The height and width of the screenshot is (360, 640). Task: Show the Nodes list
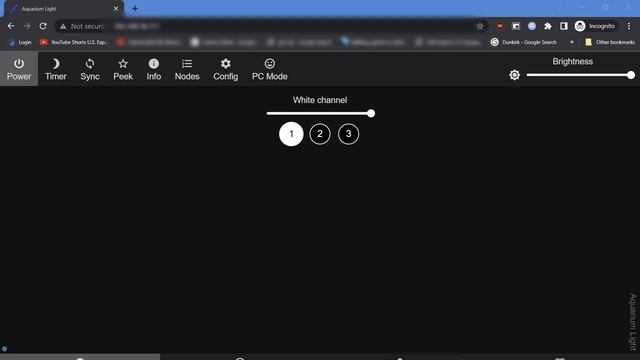[x=187, y=69]
